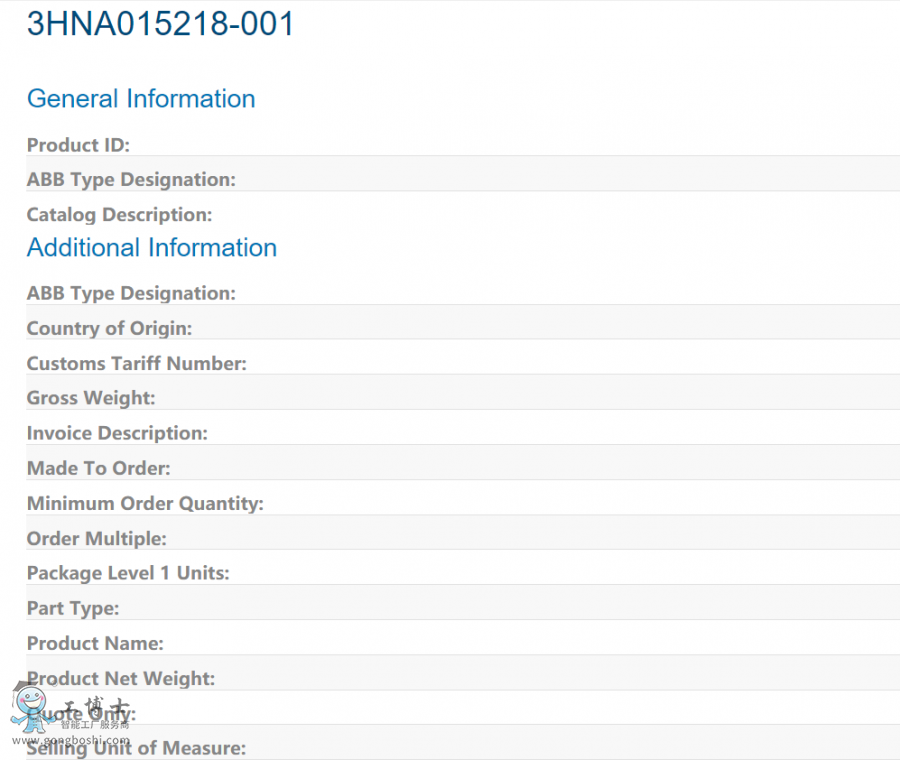The height and width of the screenshot is (760, 900).
Task: Click "ABB Type Designation:" under Additional Information
Action: [x=131, y=293]
